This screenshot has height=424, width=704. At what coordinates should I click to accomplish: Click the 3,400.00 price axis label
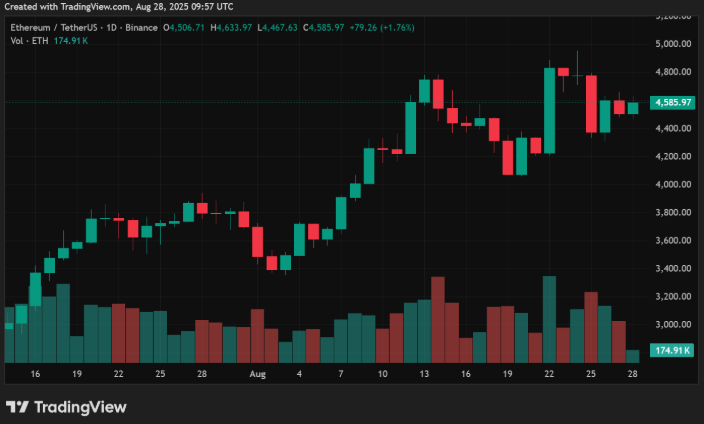(x=673, y=269)
